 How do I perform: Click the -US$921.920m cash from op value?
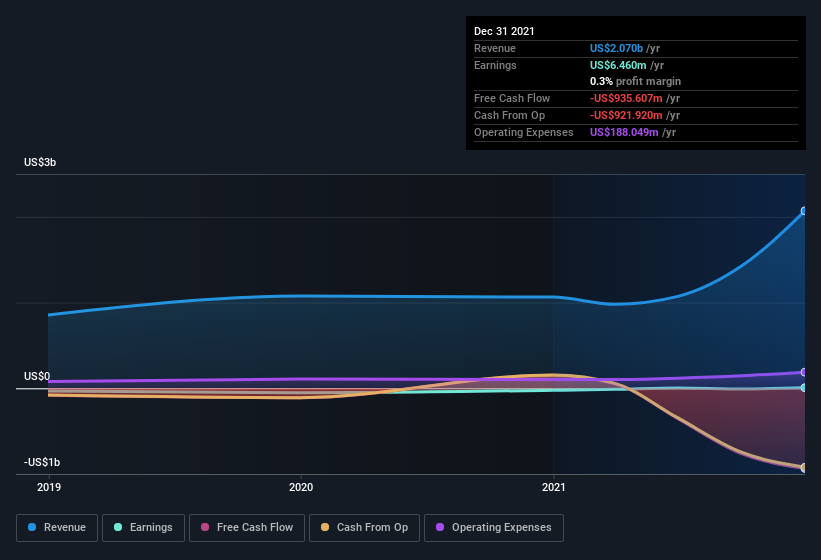(x=626, y=115)
